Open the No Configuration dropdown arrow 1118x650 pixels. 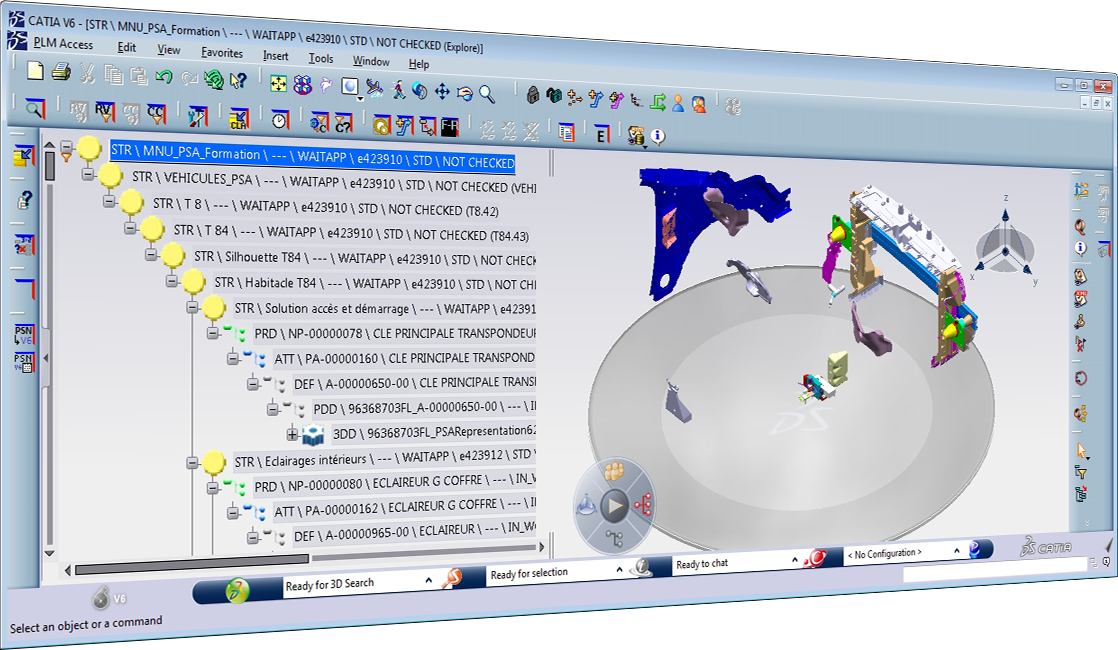tap(957, 551)
